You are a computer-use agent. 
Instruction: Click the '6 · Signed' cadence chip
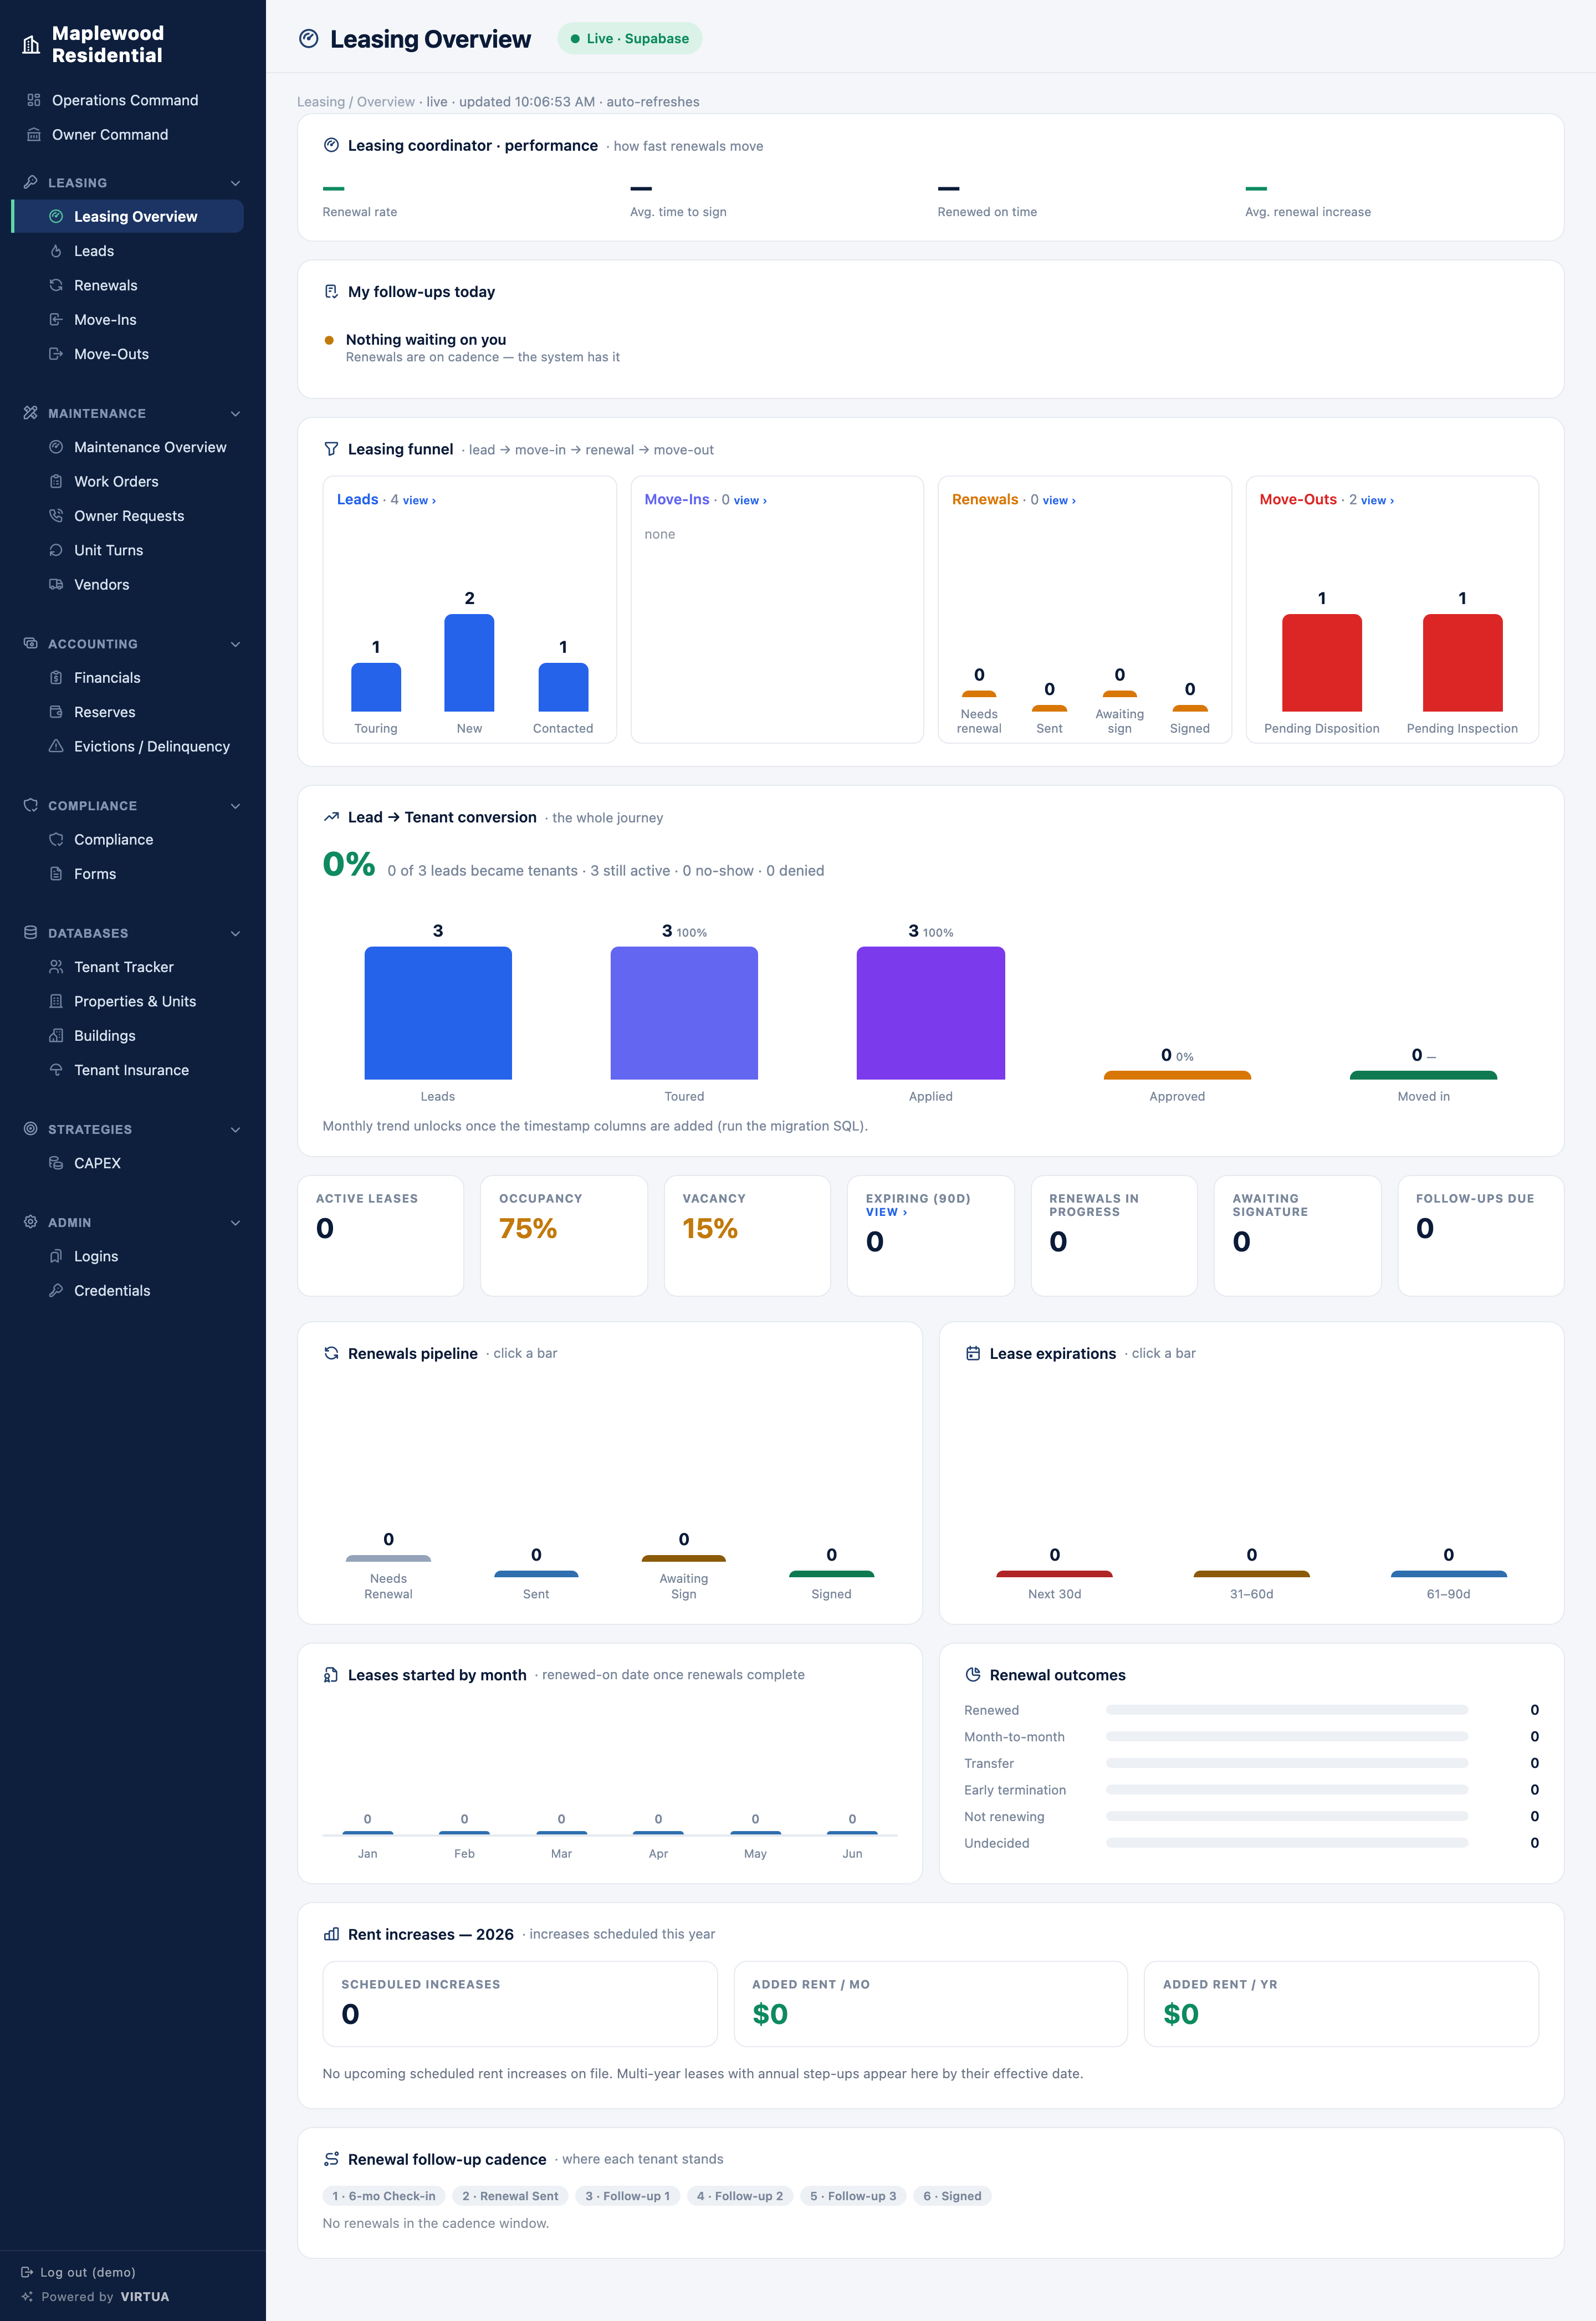pyautogui.click(x=952, y=2196)
